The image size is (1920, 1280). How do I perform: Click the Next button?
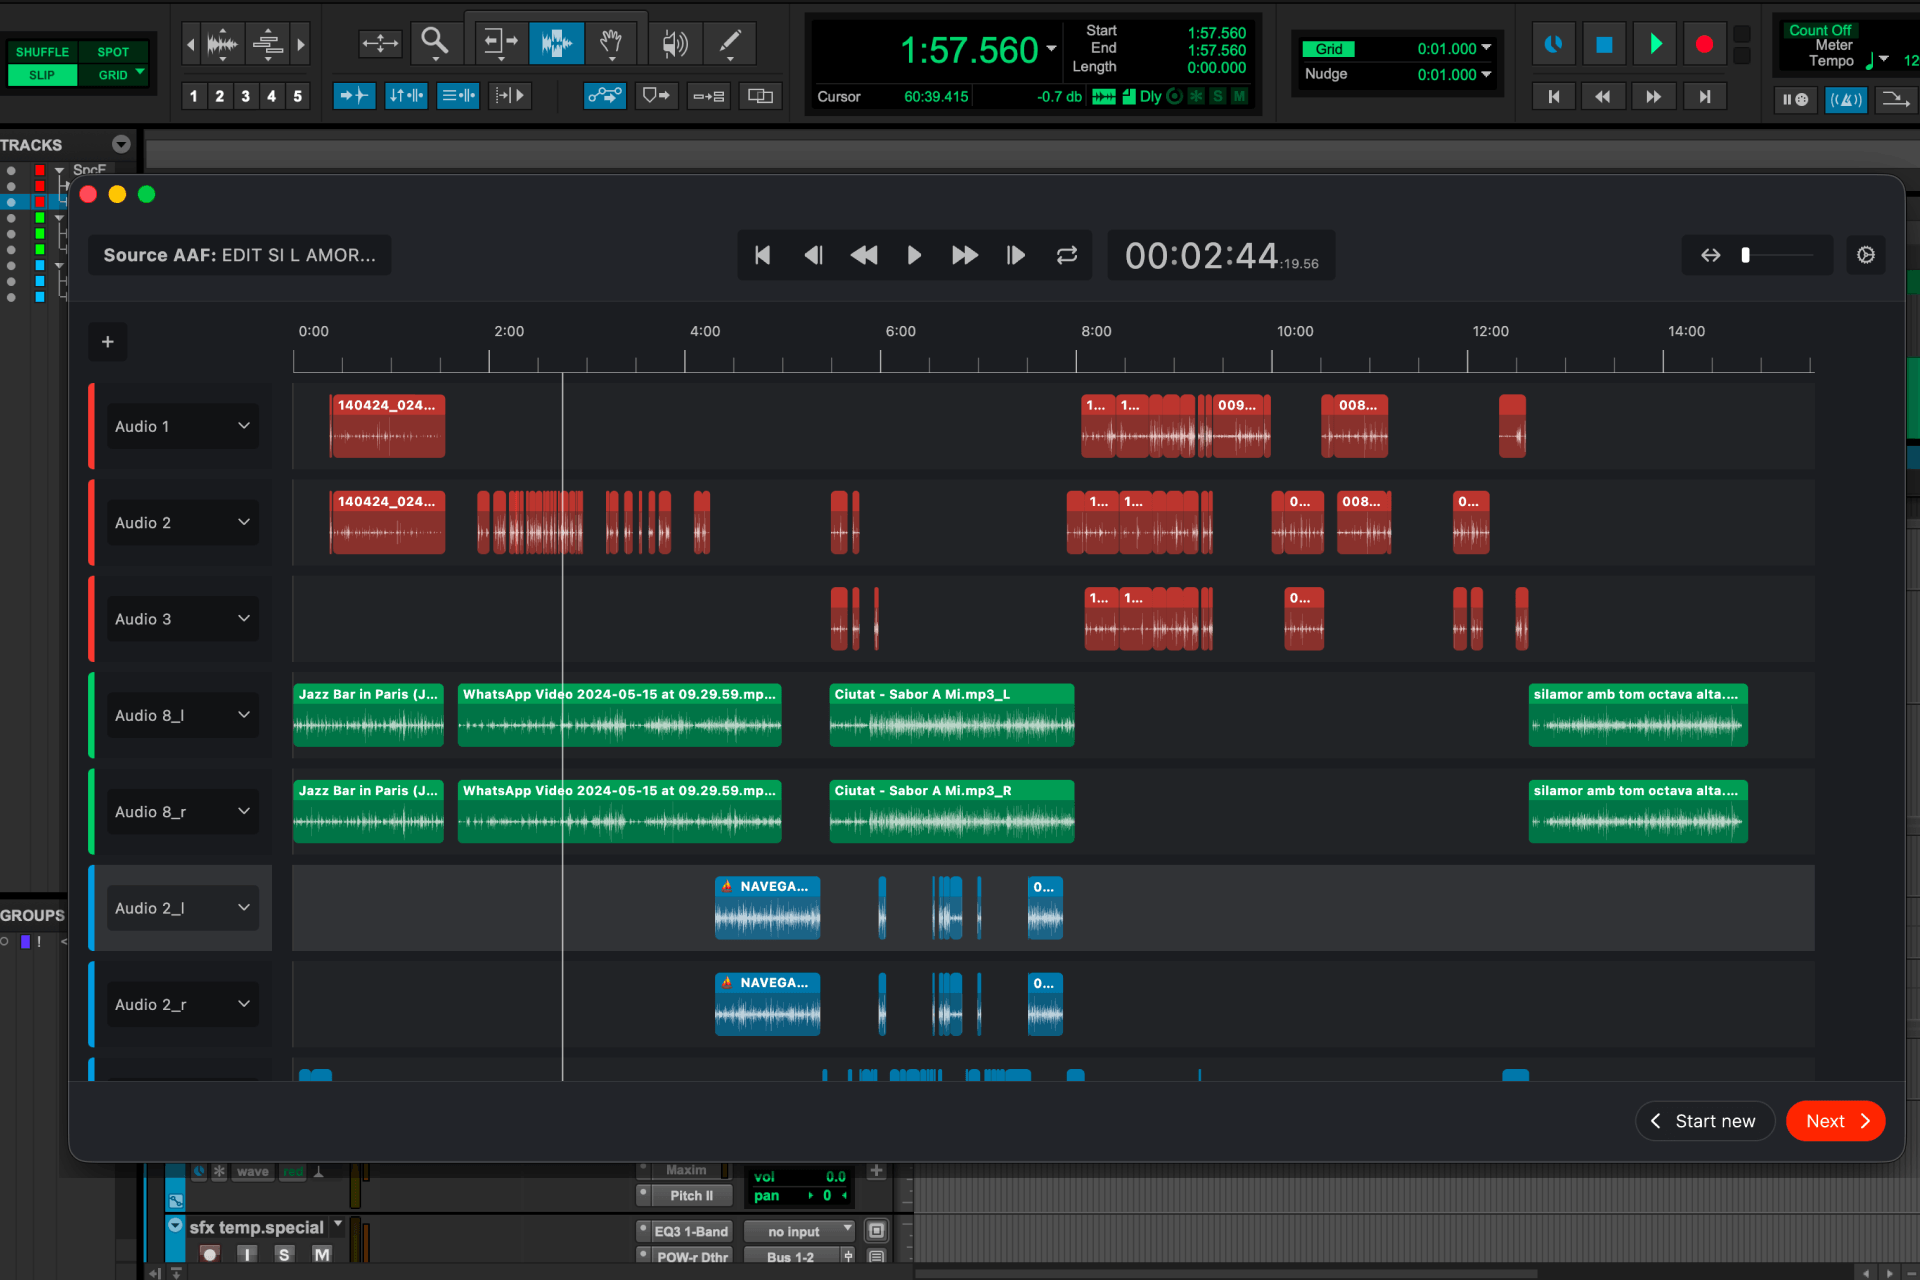[x=1835, y=1121]
